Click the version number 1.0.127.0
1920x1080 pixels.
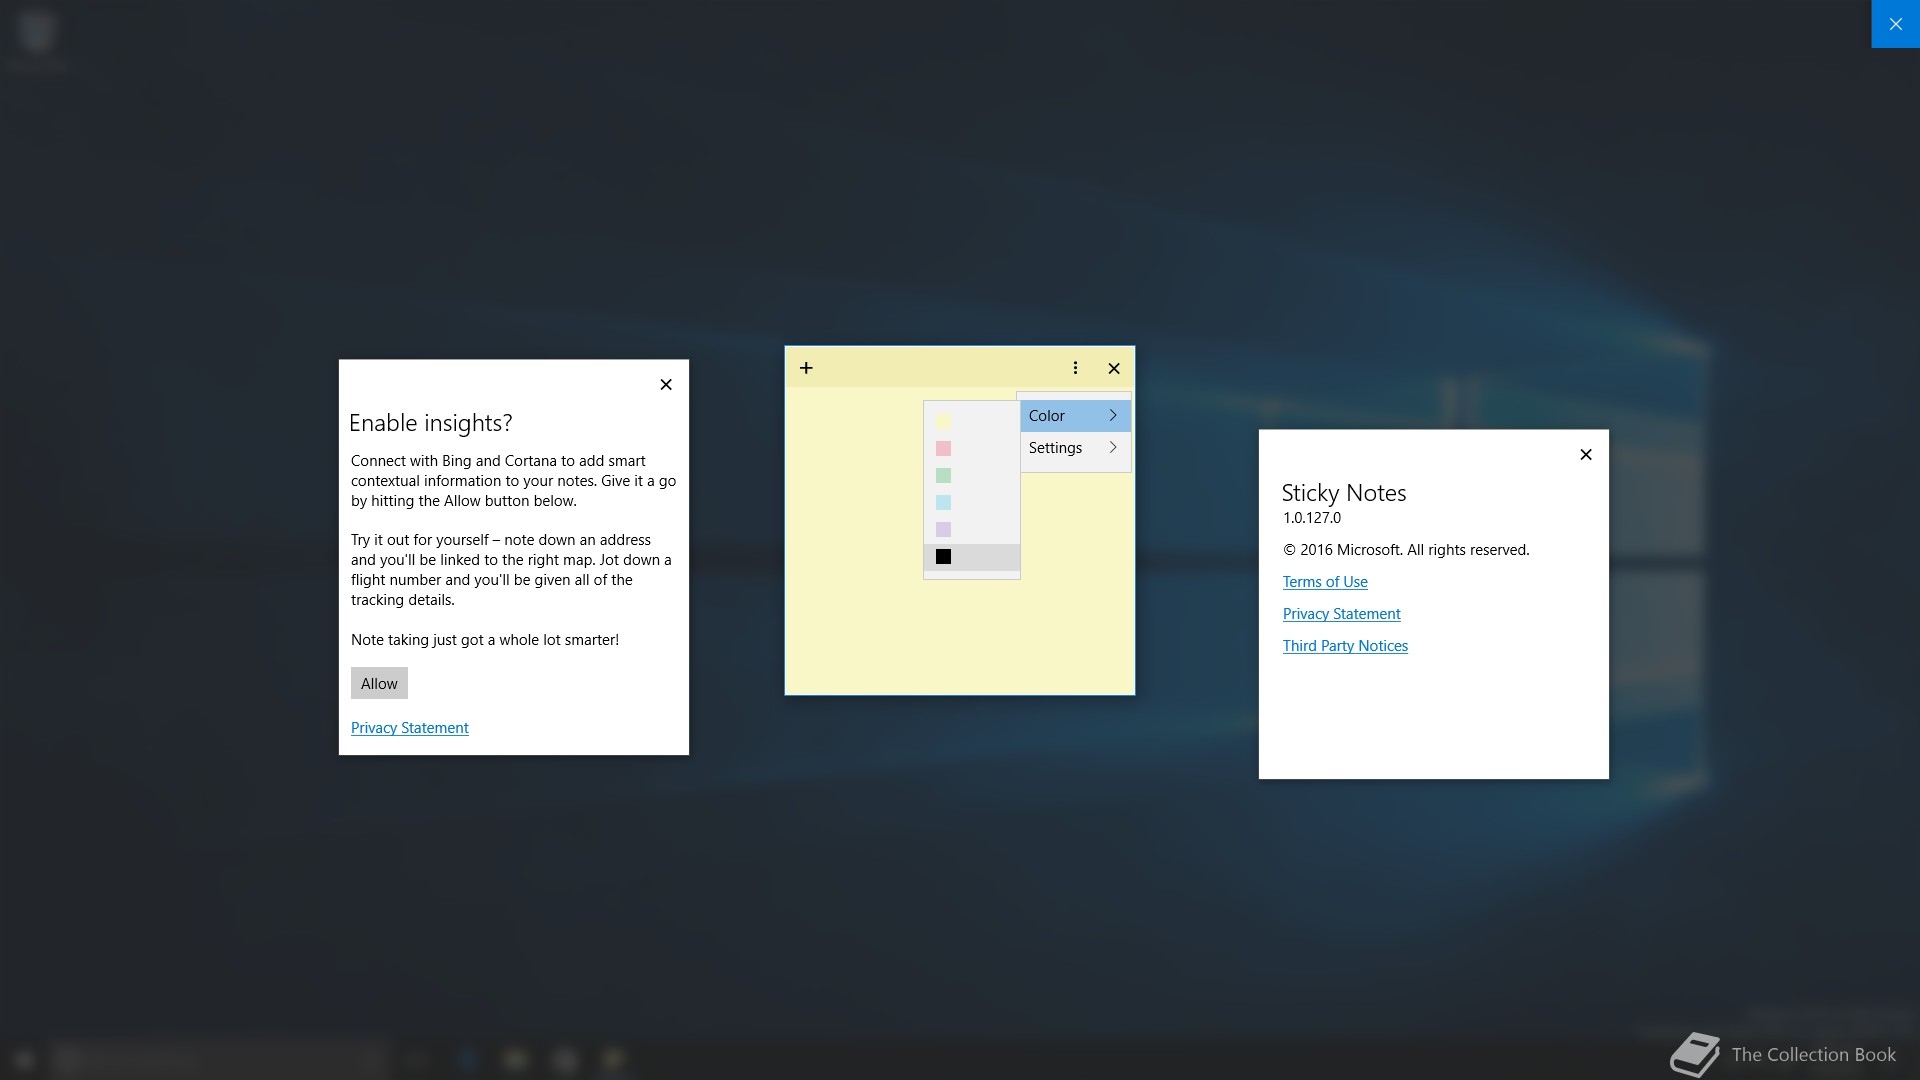point(1312,518)
